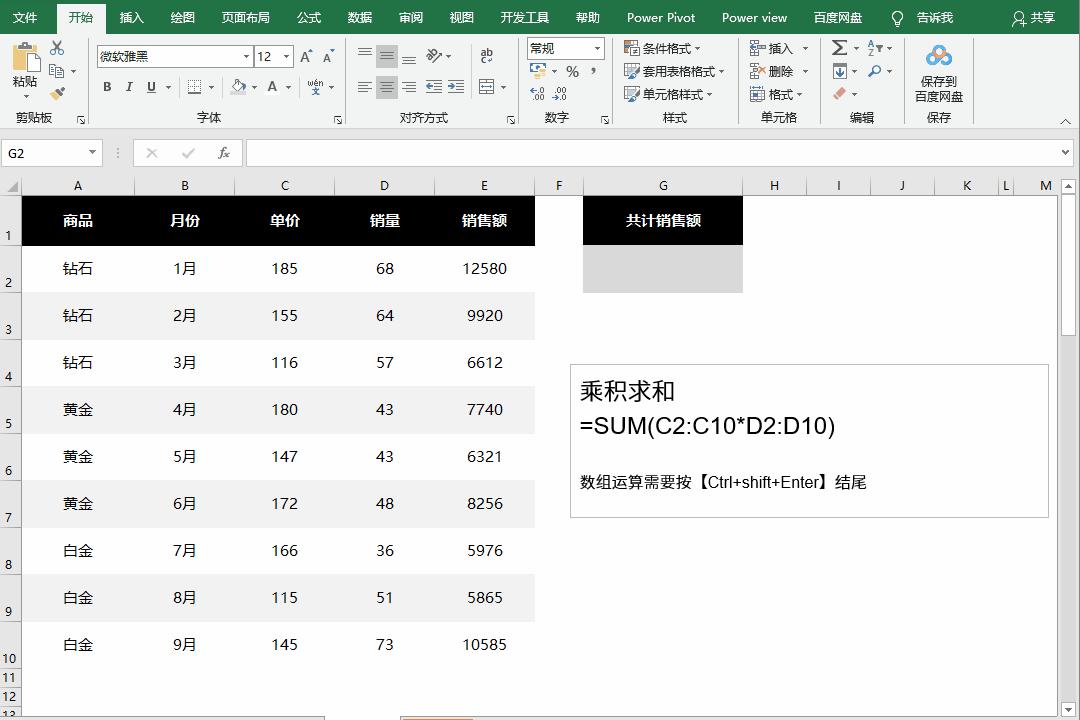The height and width of the screenshot is (720, 1080).
Task: Click the Fill down icon
Action: point(840,71)
